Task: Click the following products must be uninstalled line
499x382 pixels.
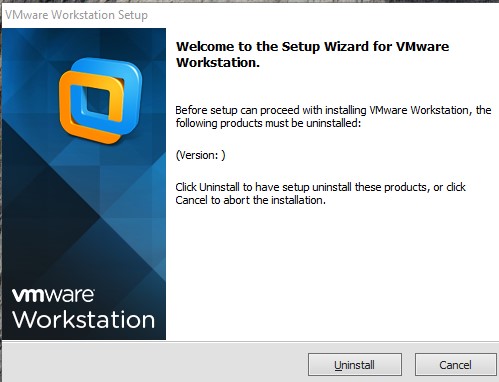Action: [268, 123]
